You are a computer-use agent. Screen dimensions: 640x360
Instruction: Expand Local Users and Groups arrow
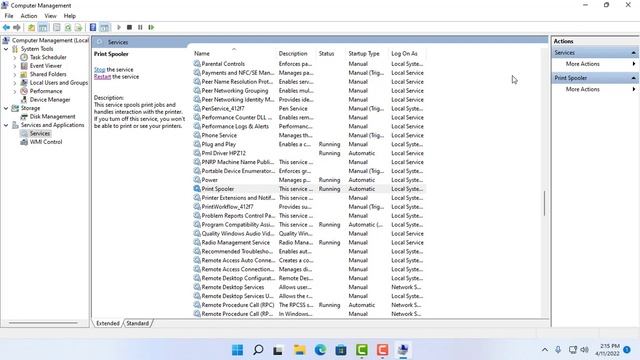point(15,83)
